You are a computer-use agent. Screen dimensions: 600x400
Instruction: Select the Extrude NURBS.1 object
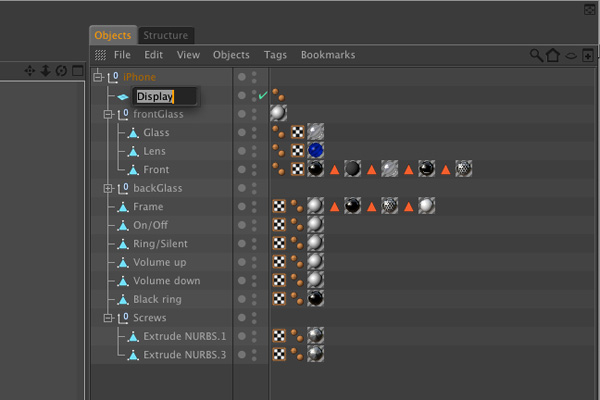(184, 336)
